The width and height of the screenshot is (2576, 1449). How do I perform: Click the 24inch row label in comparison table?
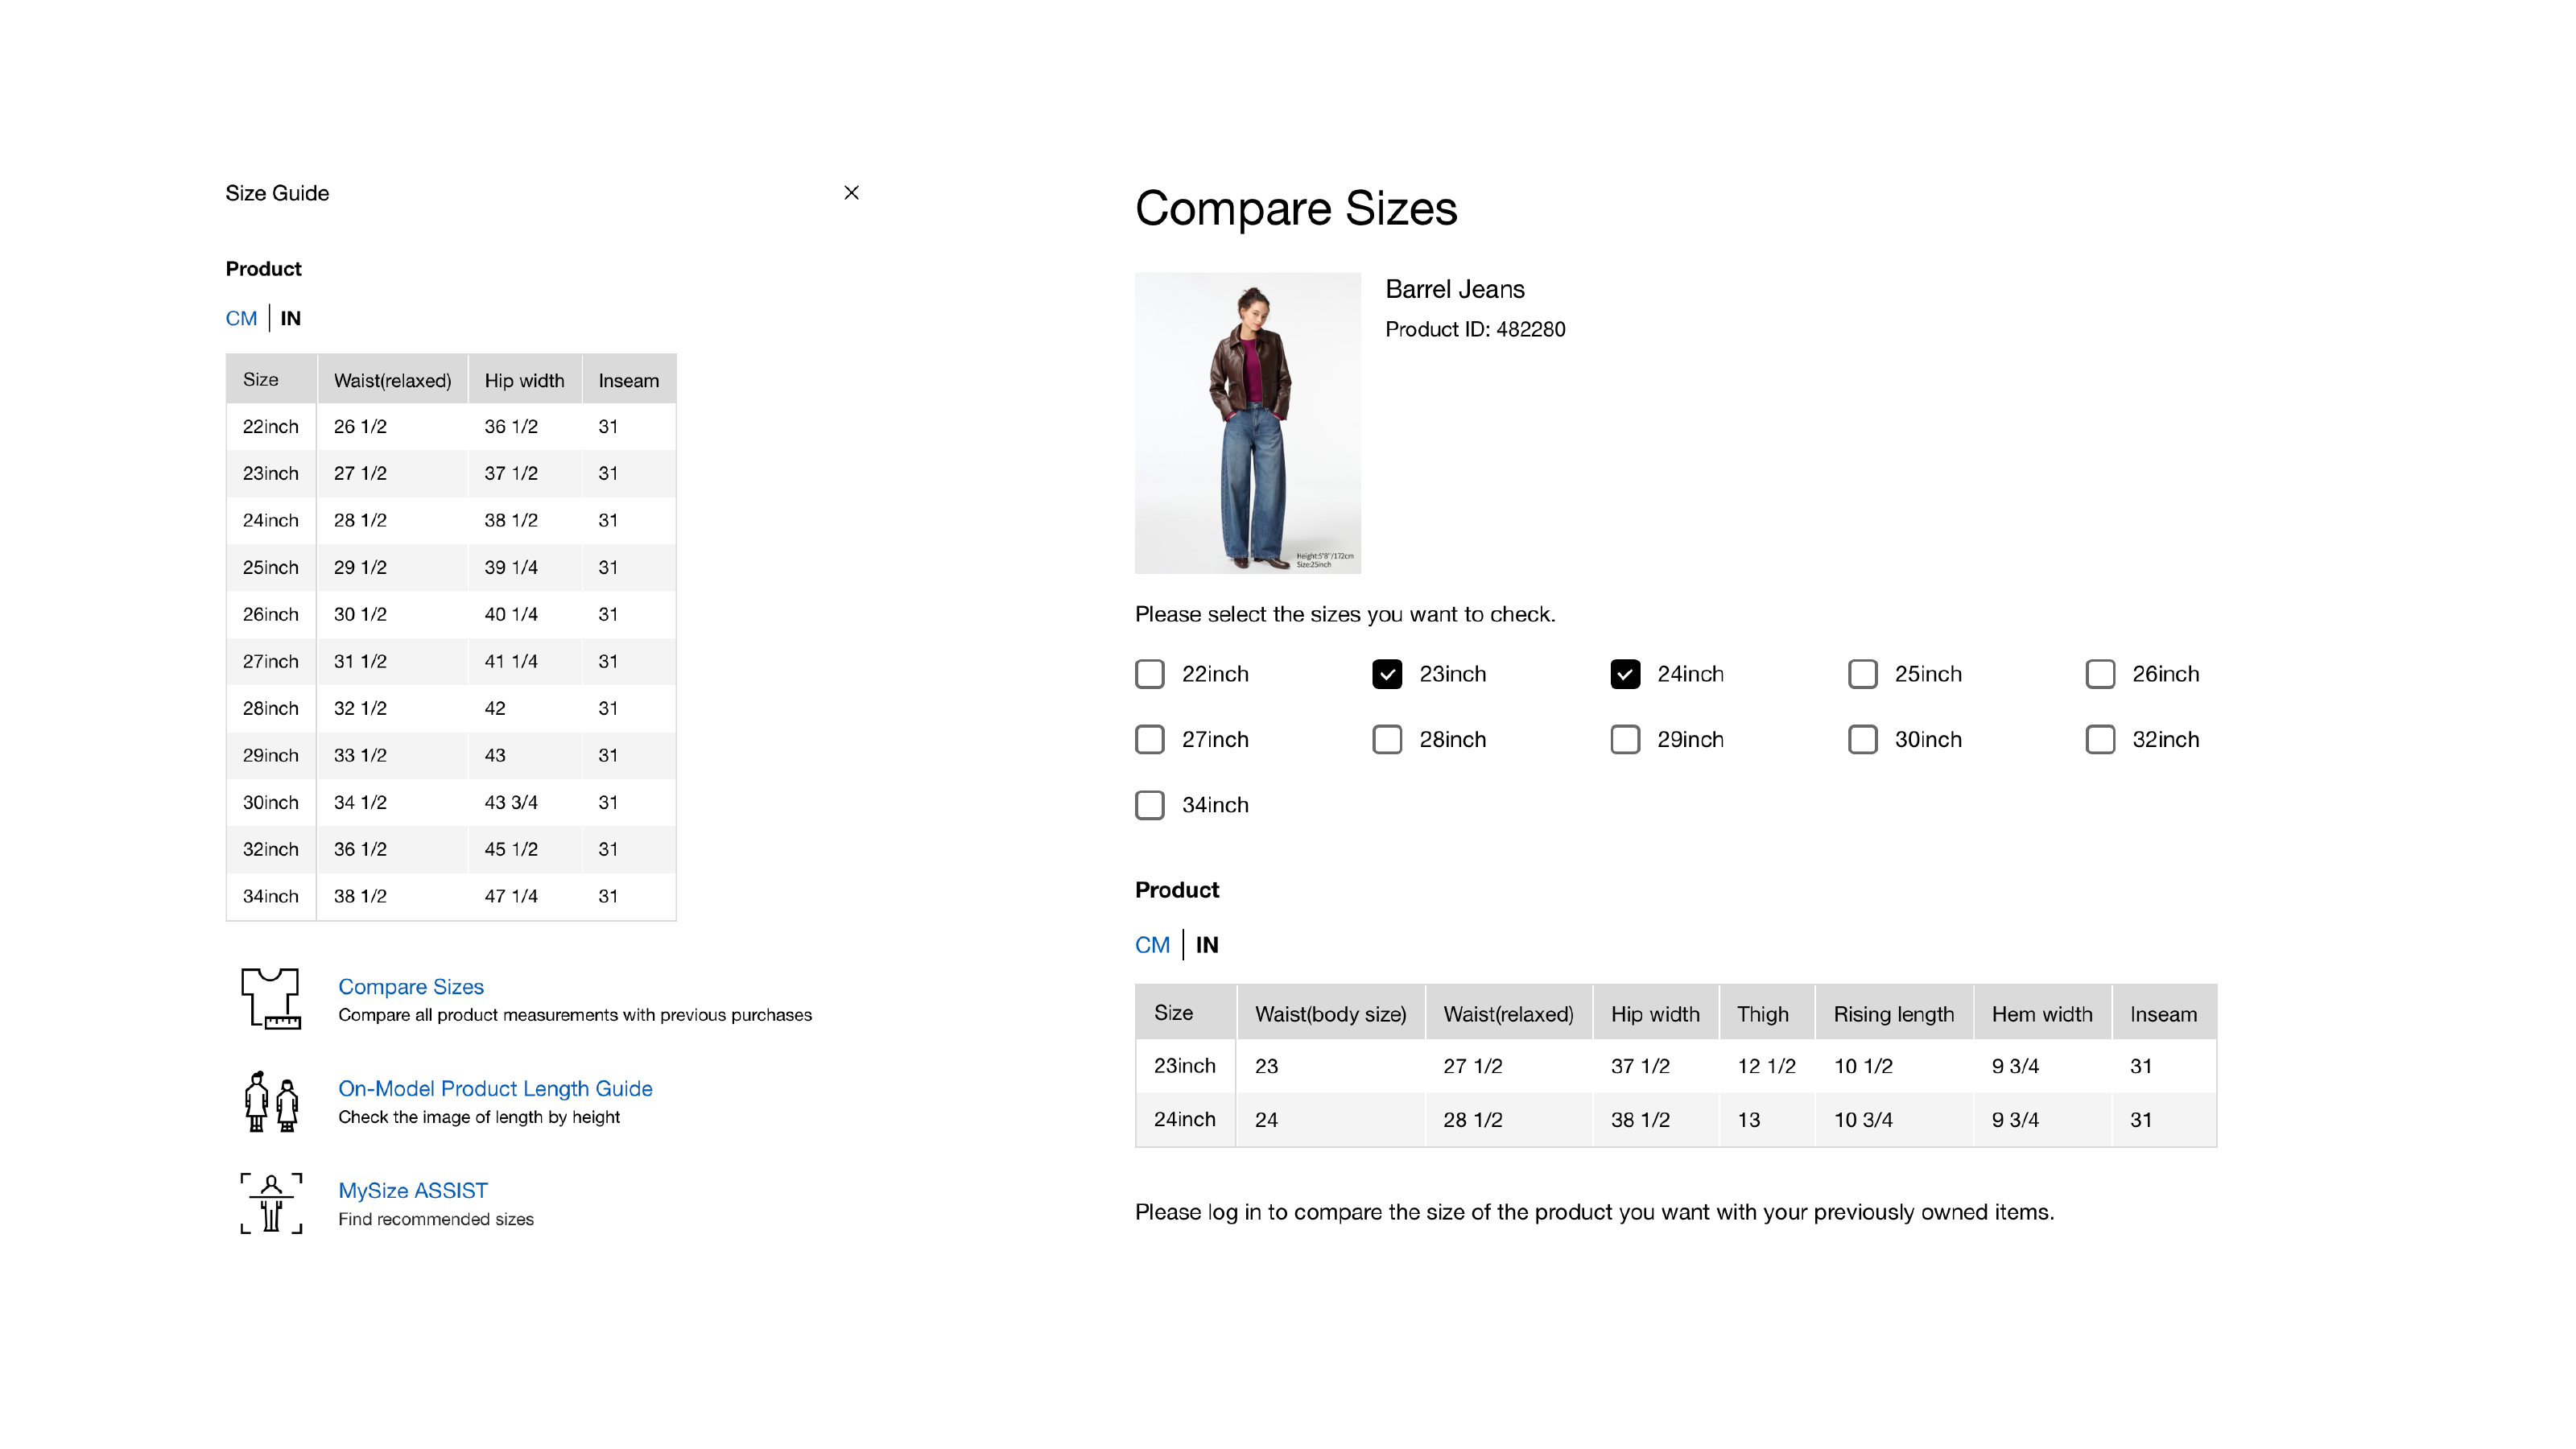1184,1119
